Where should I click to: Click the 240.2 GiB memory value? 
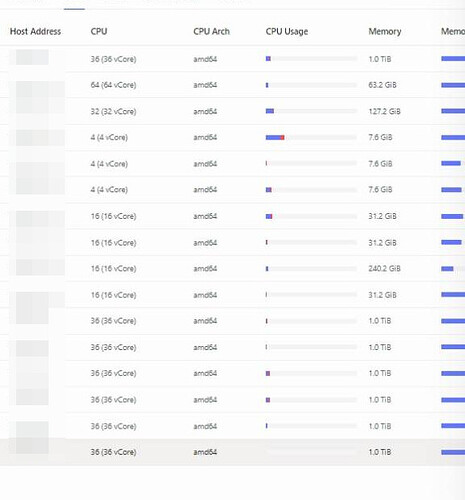pos(384,269)
